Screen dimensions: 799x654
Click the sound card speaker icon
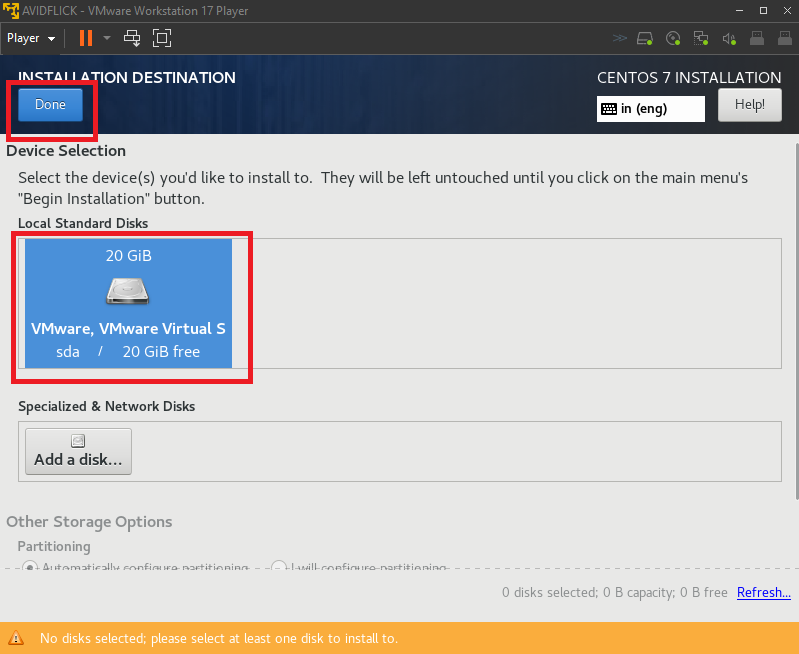coord(729,39)
